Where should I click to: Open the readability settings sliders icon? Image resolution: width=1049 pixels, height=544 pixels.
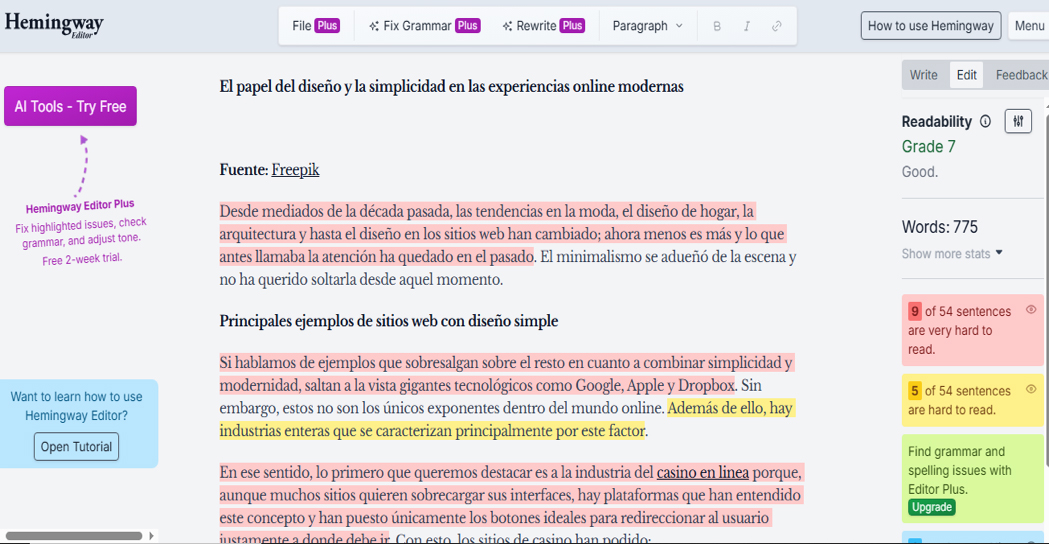click(x=1018, y=121)
